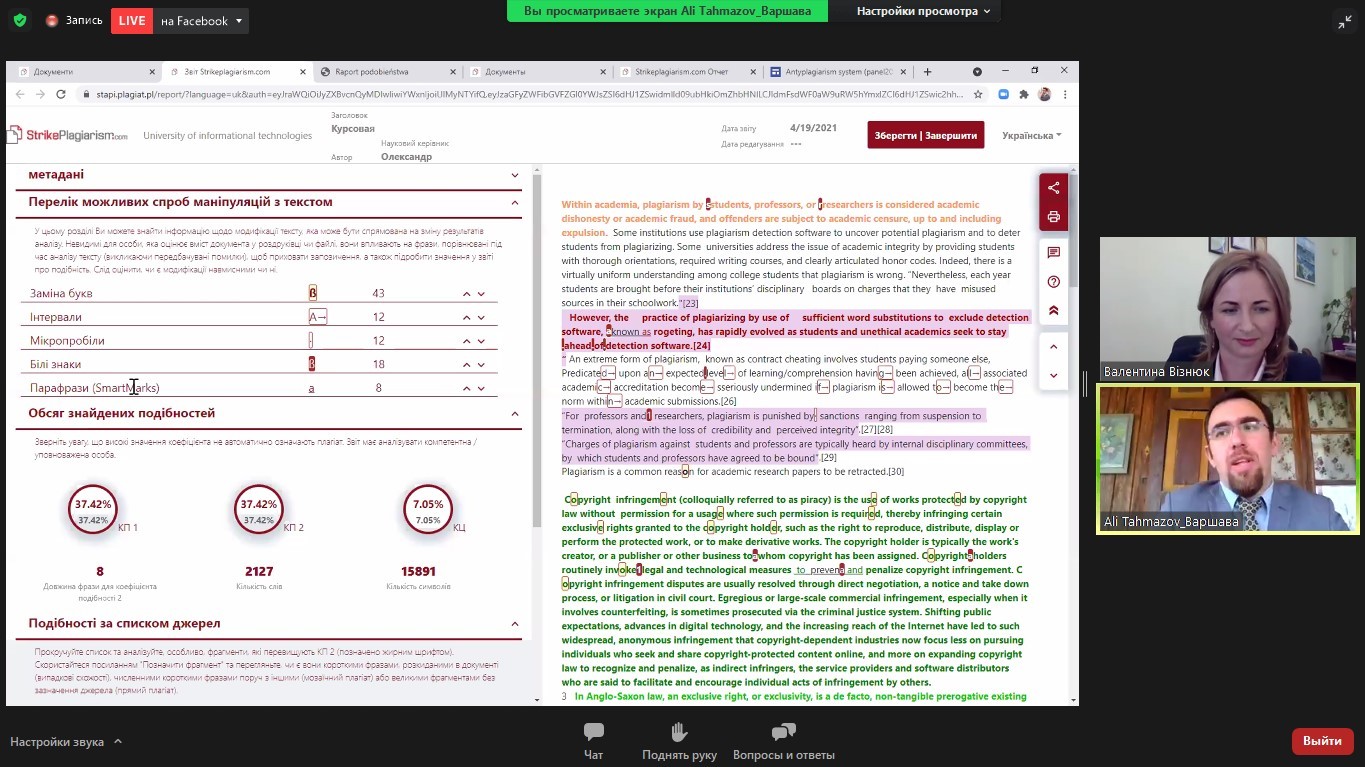Click the red Выйти leave button
This screenshot has height=767, width=1365.
1322,741
